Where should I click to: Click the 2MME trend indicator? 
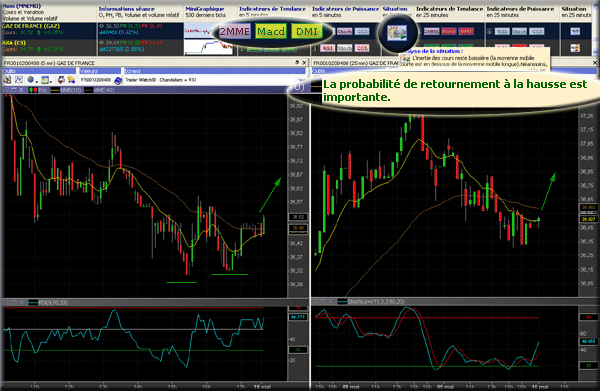pos(235,32)
